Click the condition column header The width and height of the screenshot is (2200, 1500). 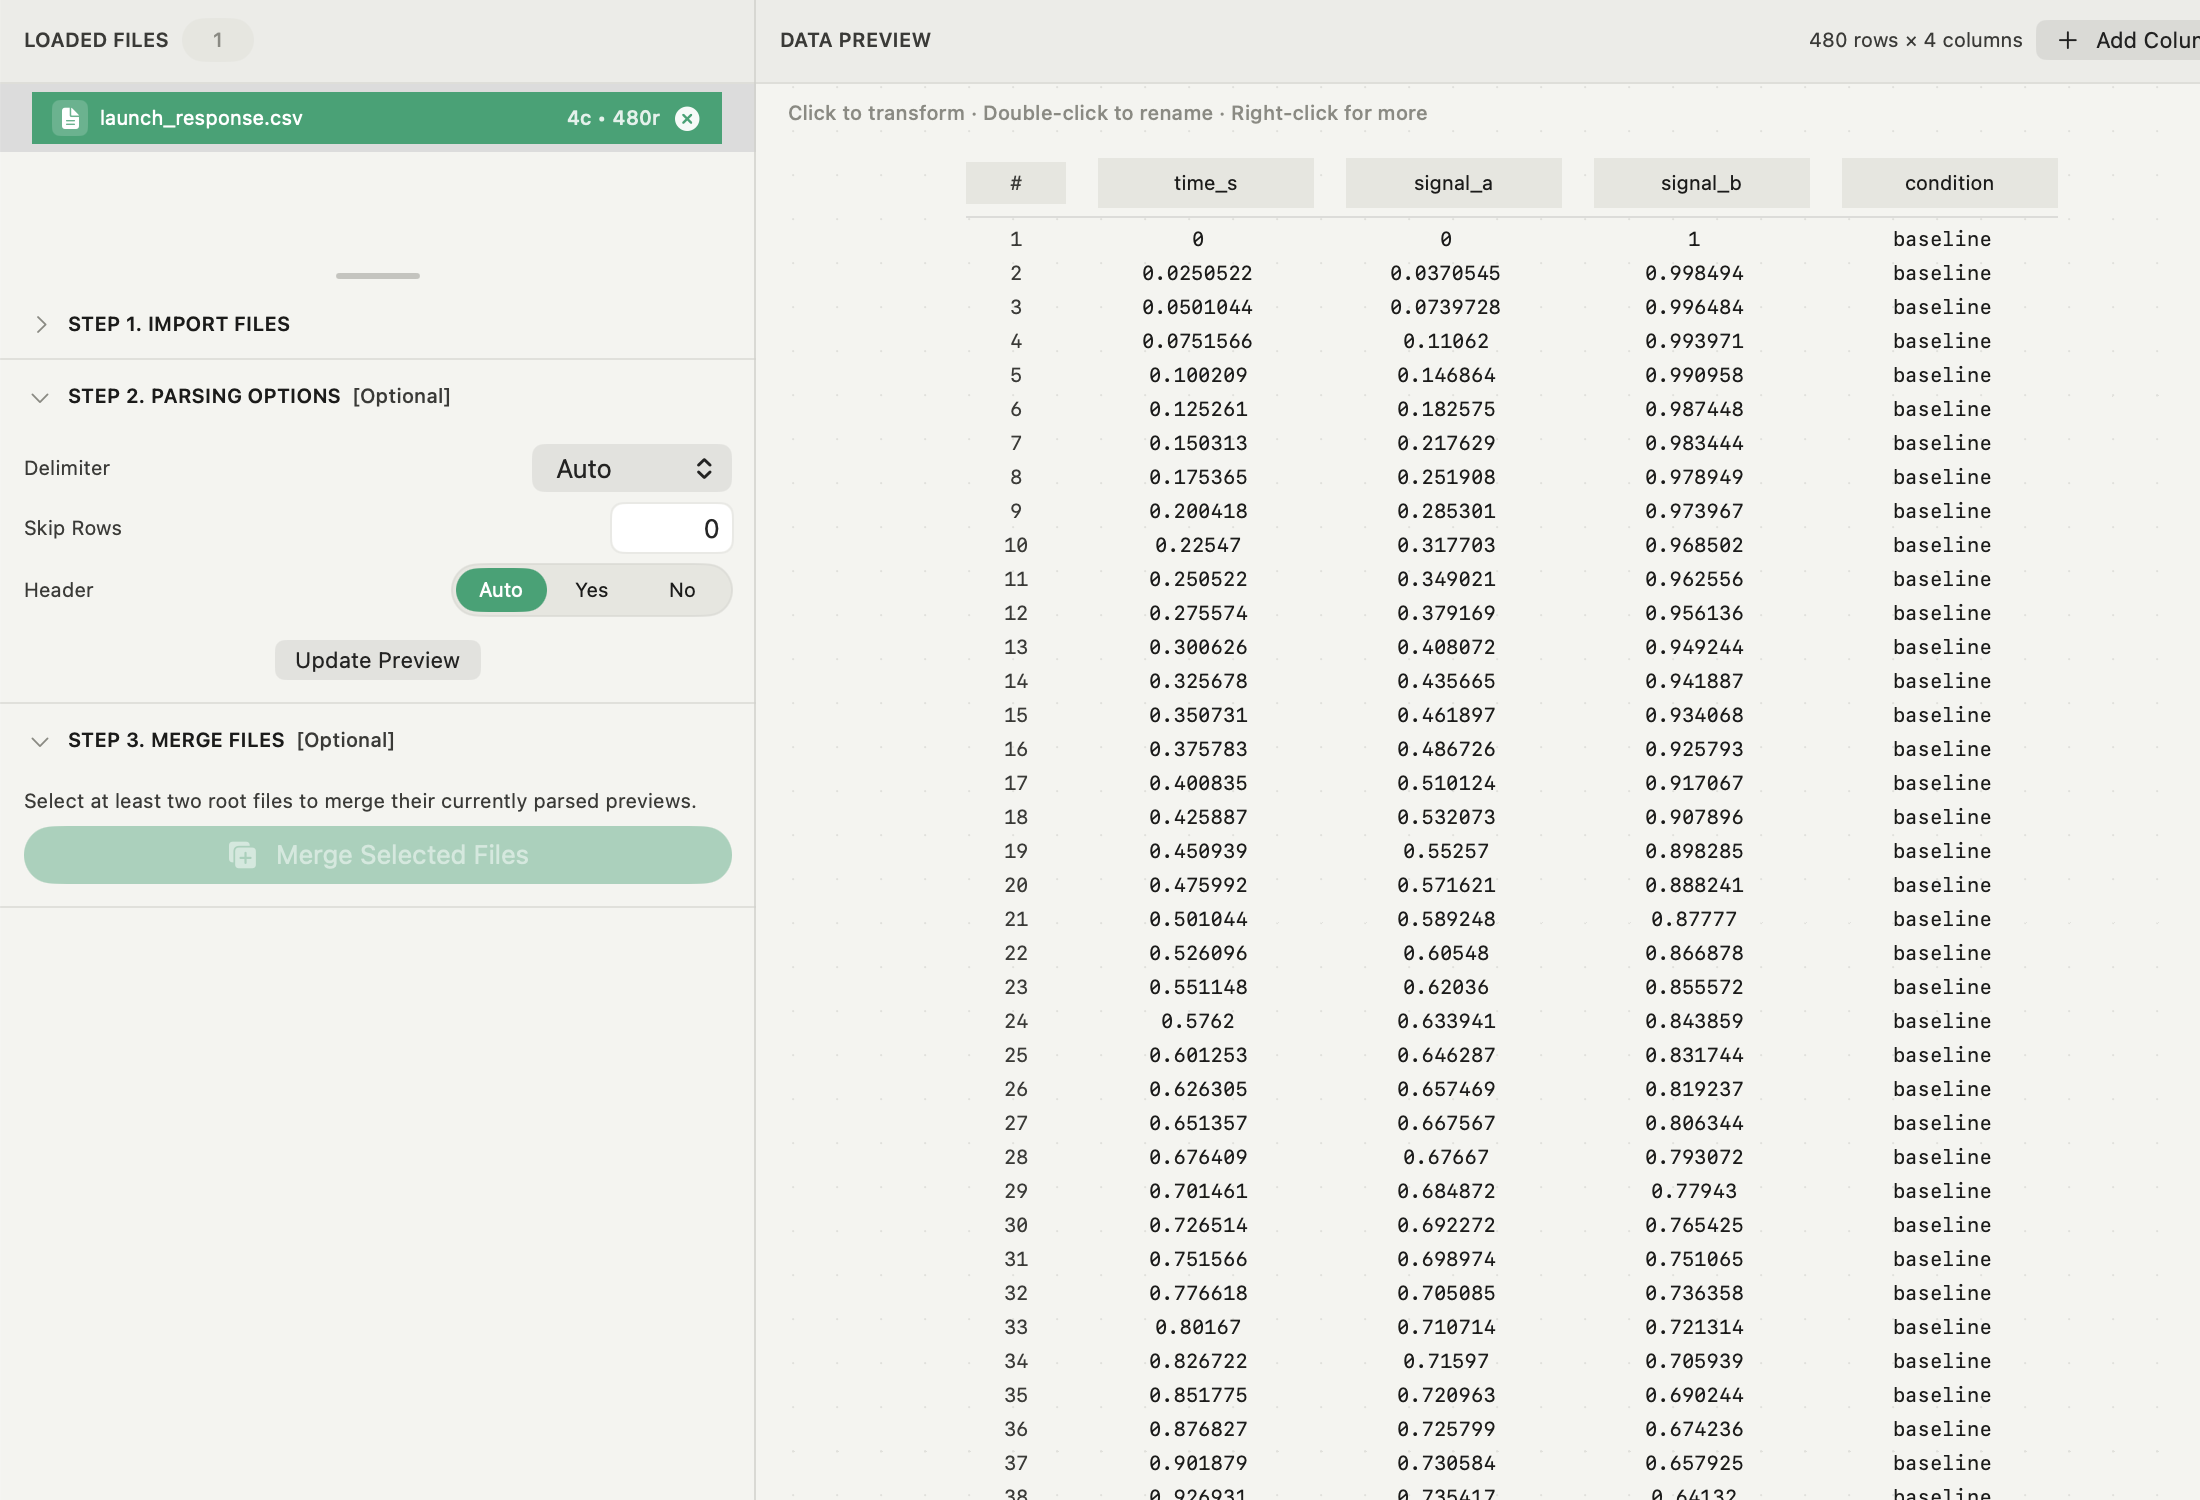[x=1950, y=183]
